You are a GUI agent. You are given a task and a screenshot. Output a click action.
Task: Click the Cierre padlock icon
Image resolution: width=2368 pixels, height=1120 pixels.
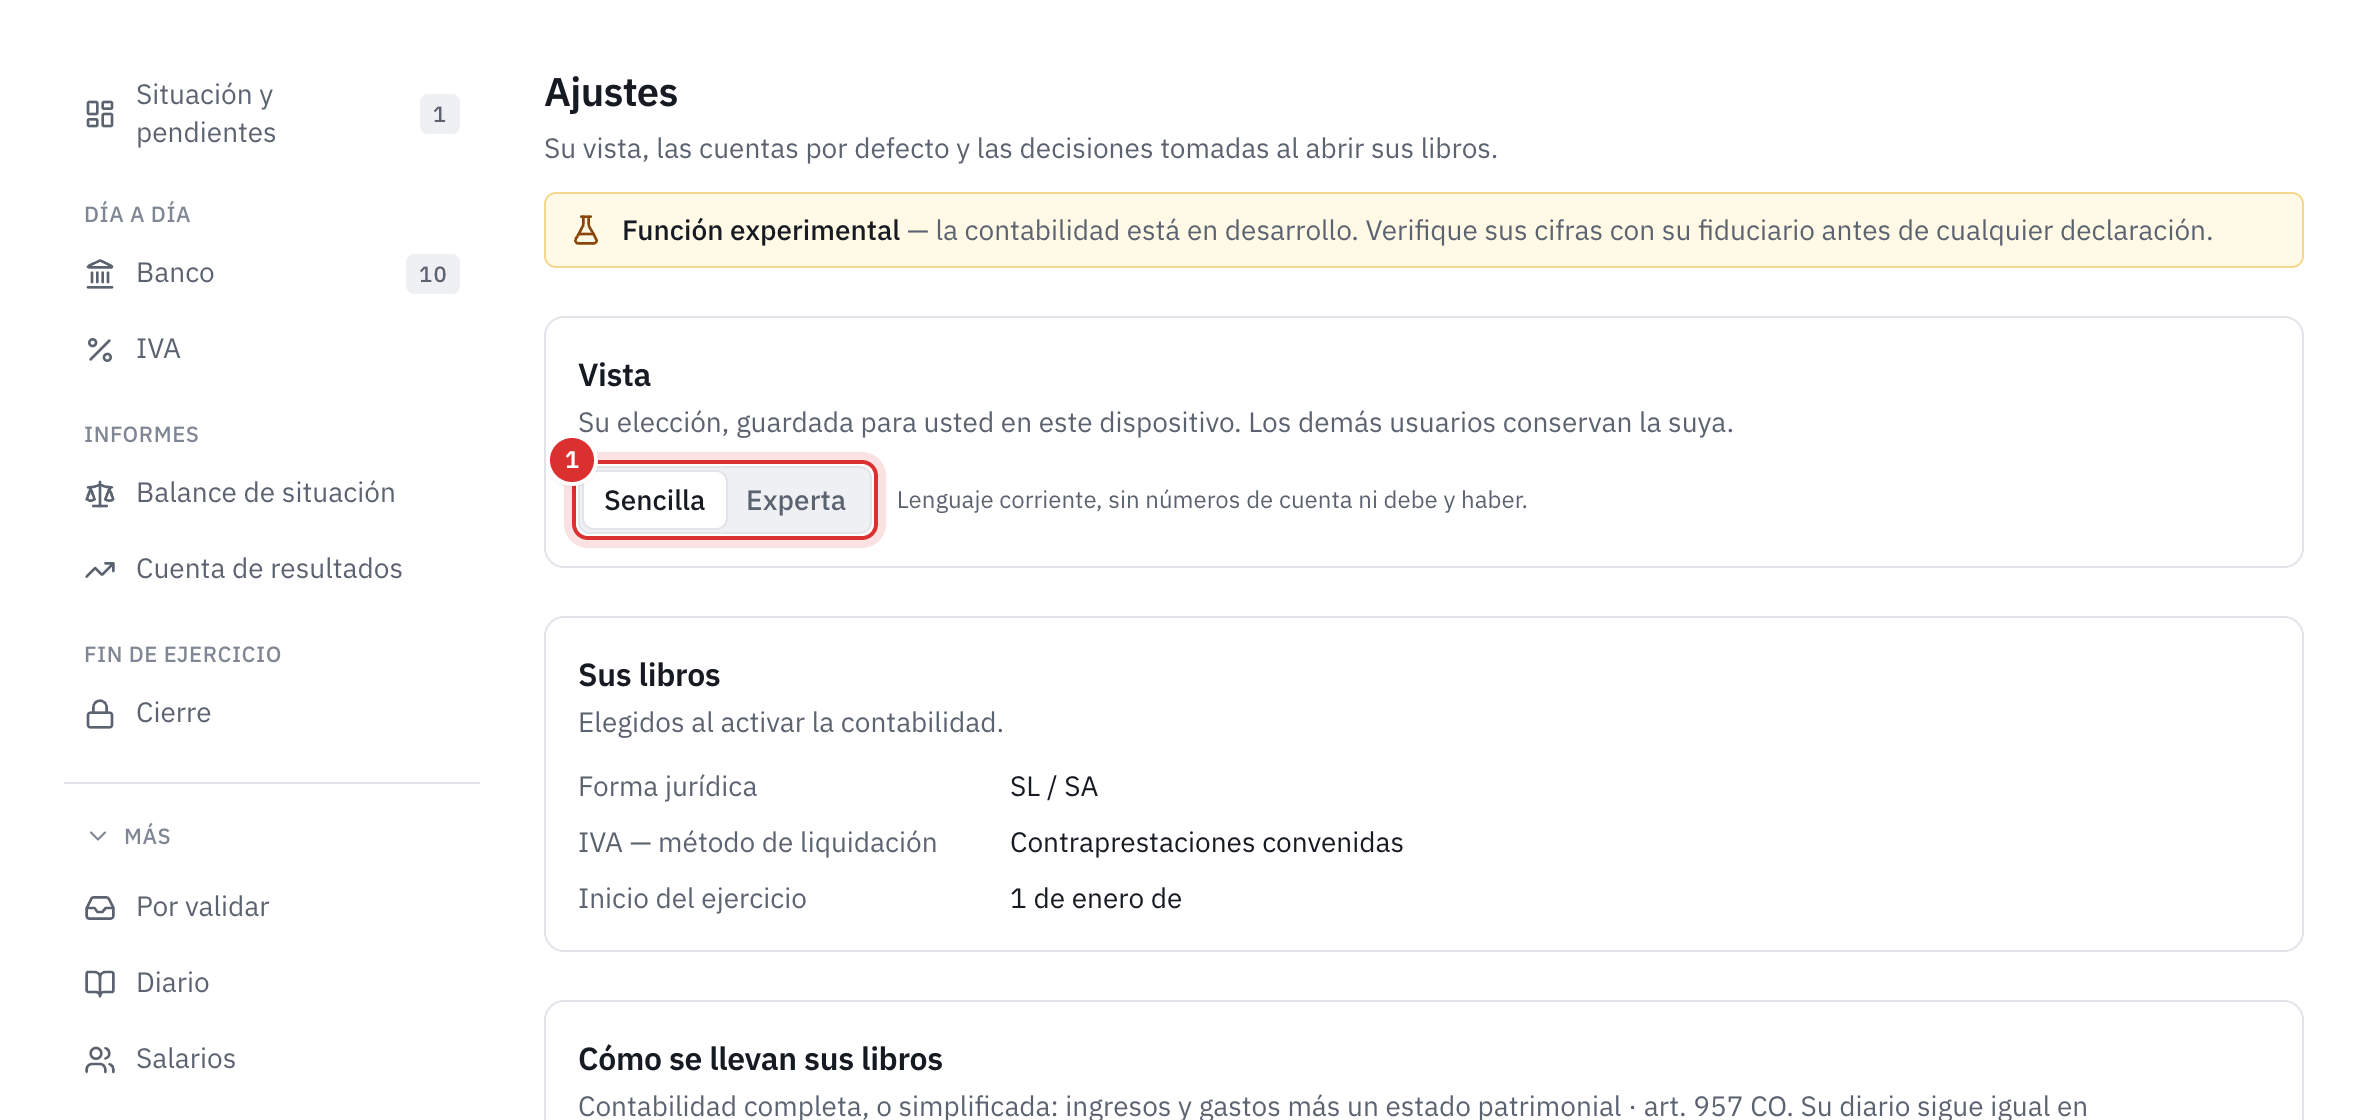click(100, 714)
